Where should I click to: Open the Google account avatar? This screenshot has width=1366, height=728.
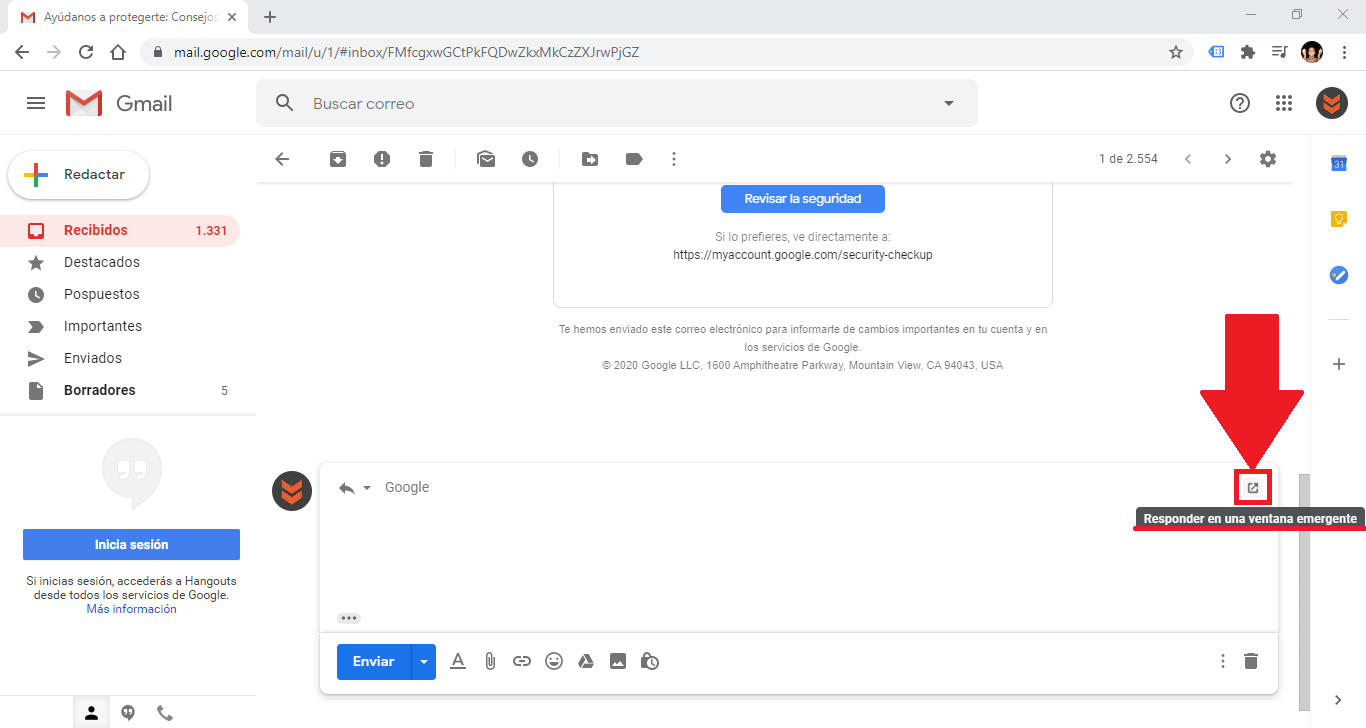(1332, 103)
